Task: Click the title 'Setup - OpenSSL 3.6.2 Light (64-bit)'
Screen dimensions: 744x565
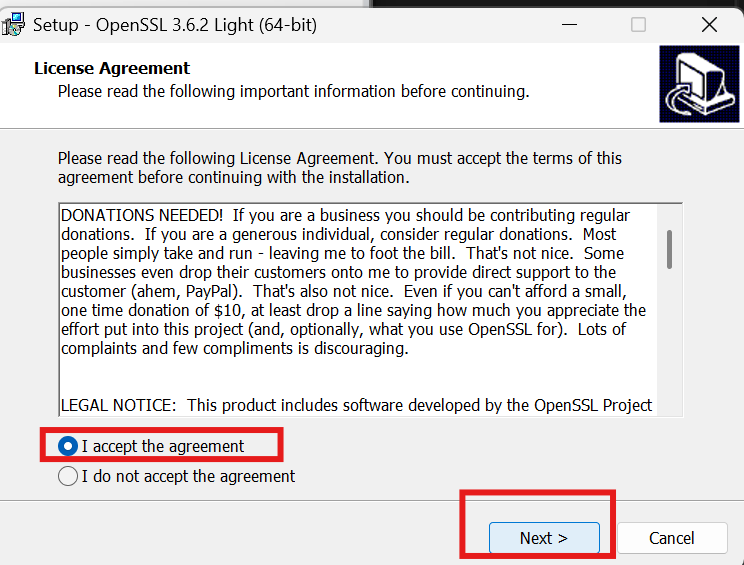Action: (175, 25)
